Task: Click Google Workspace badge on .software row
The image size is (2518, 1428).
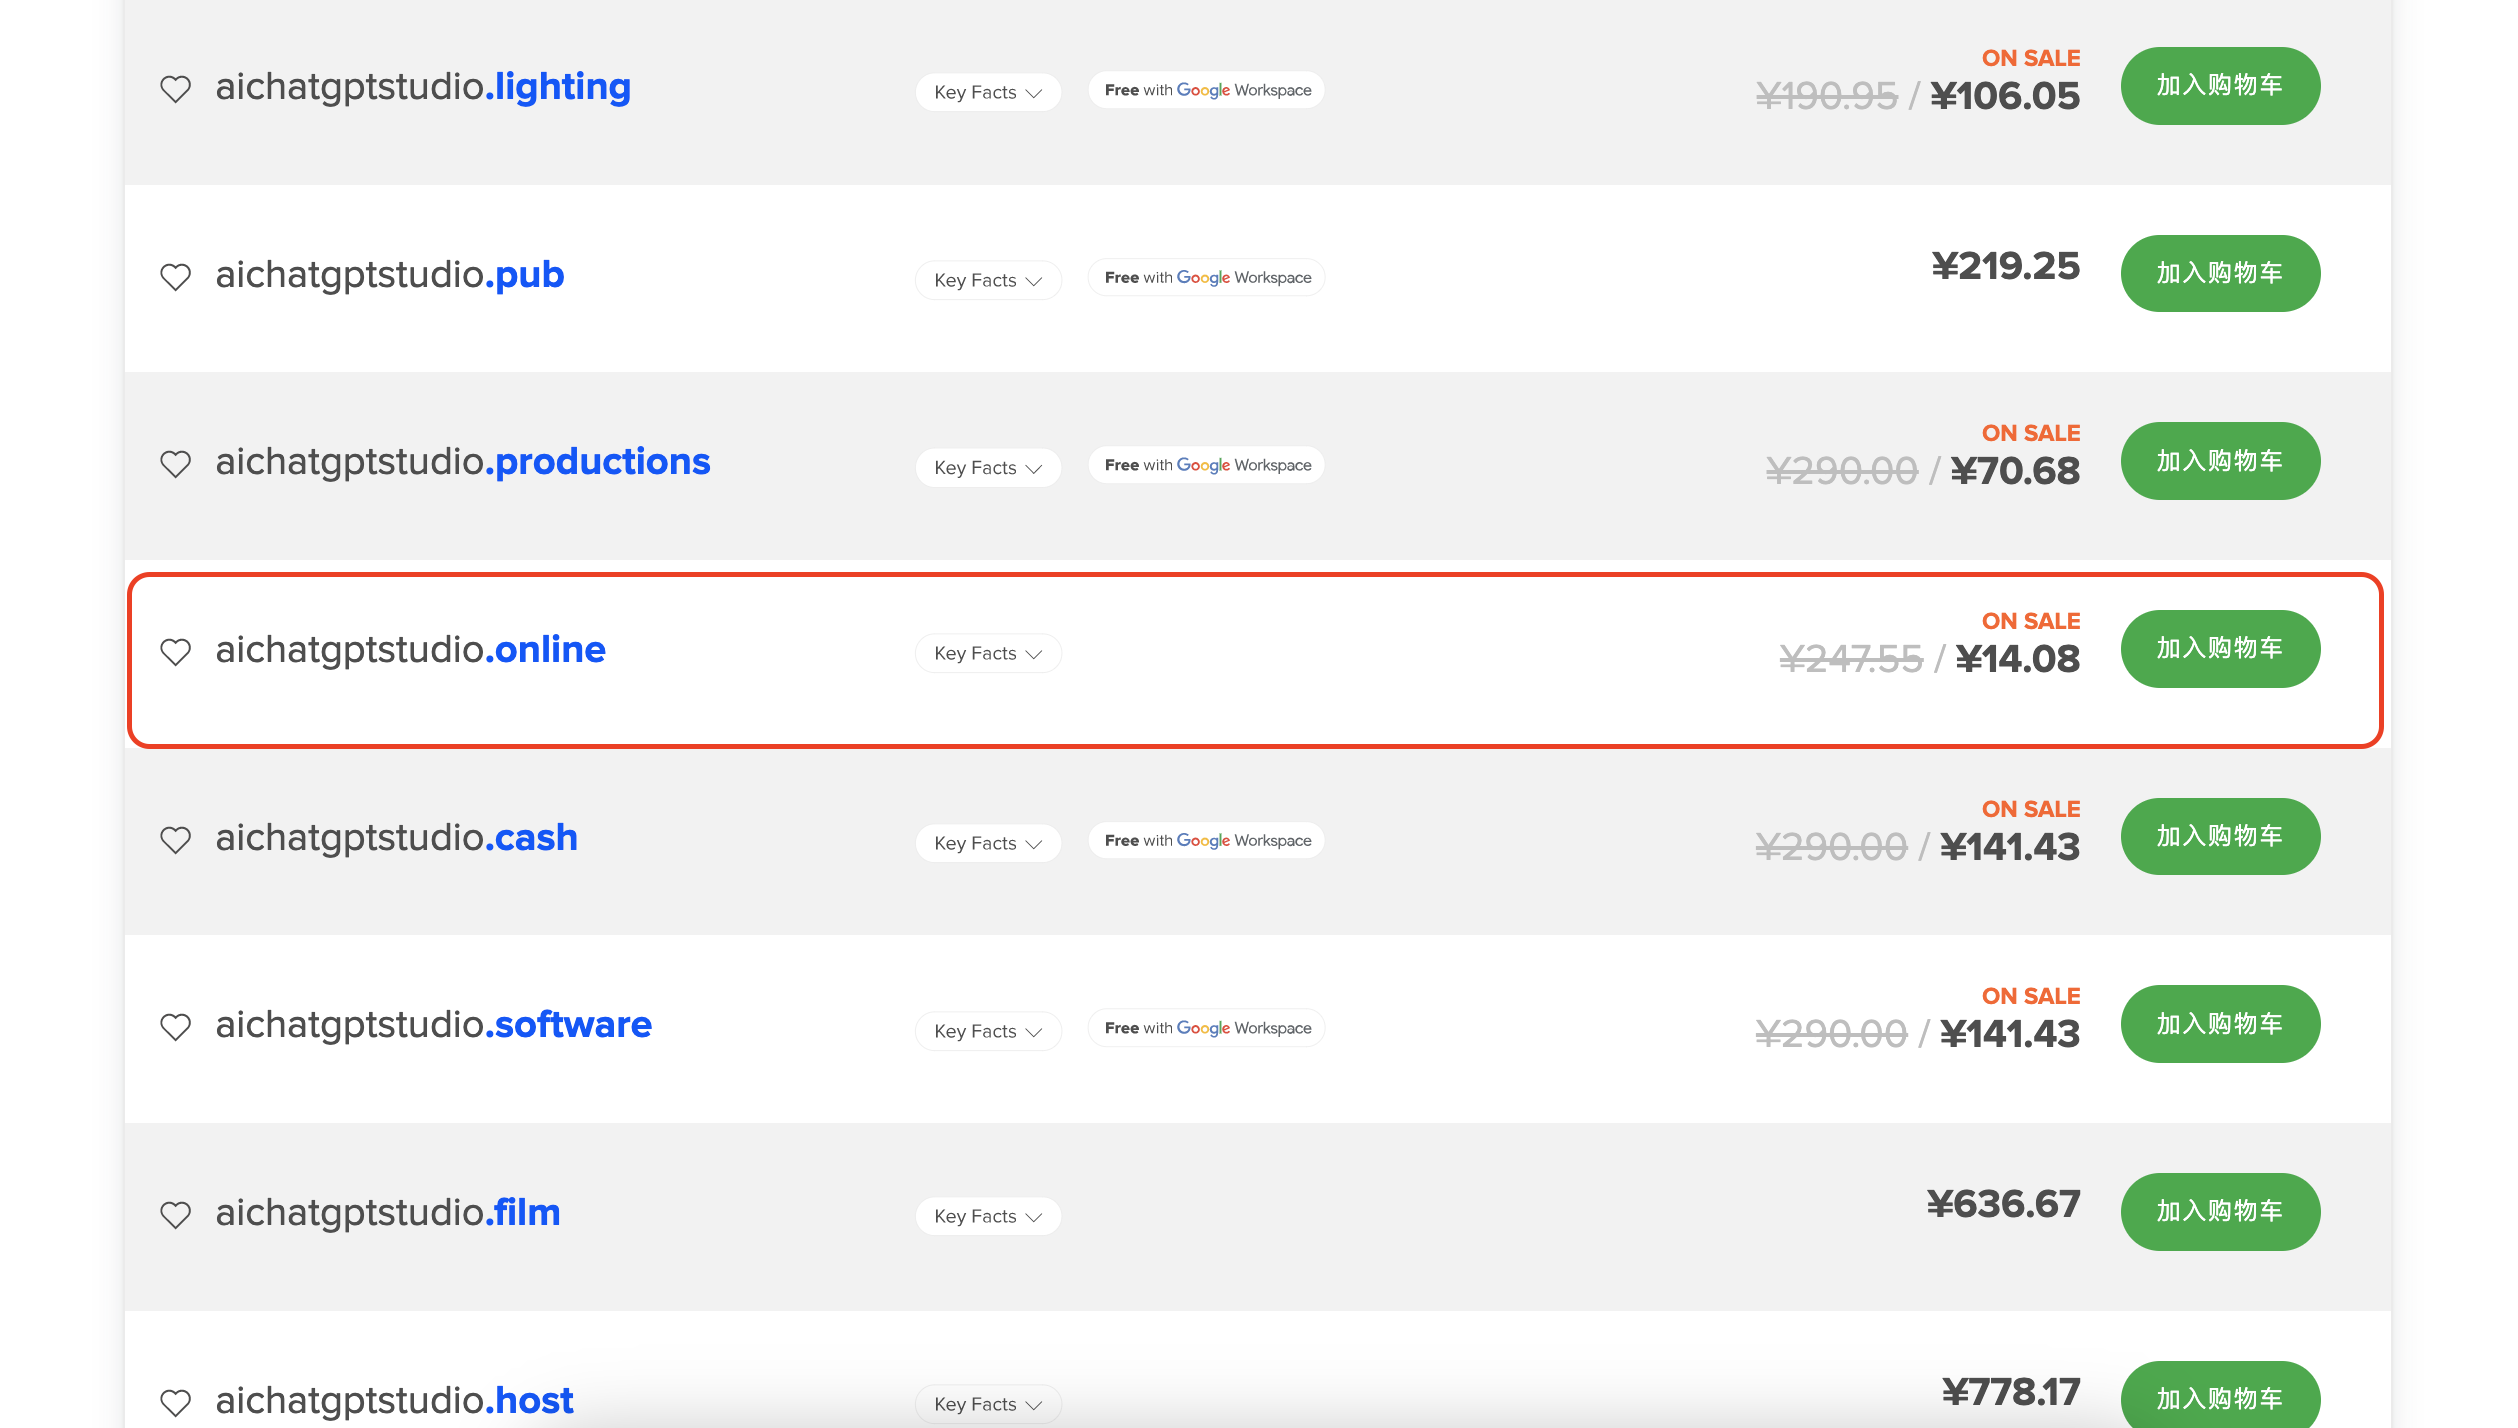Action: coord(1206,1028)
